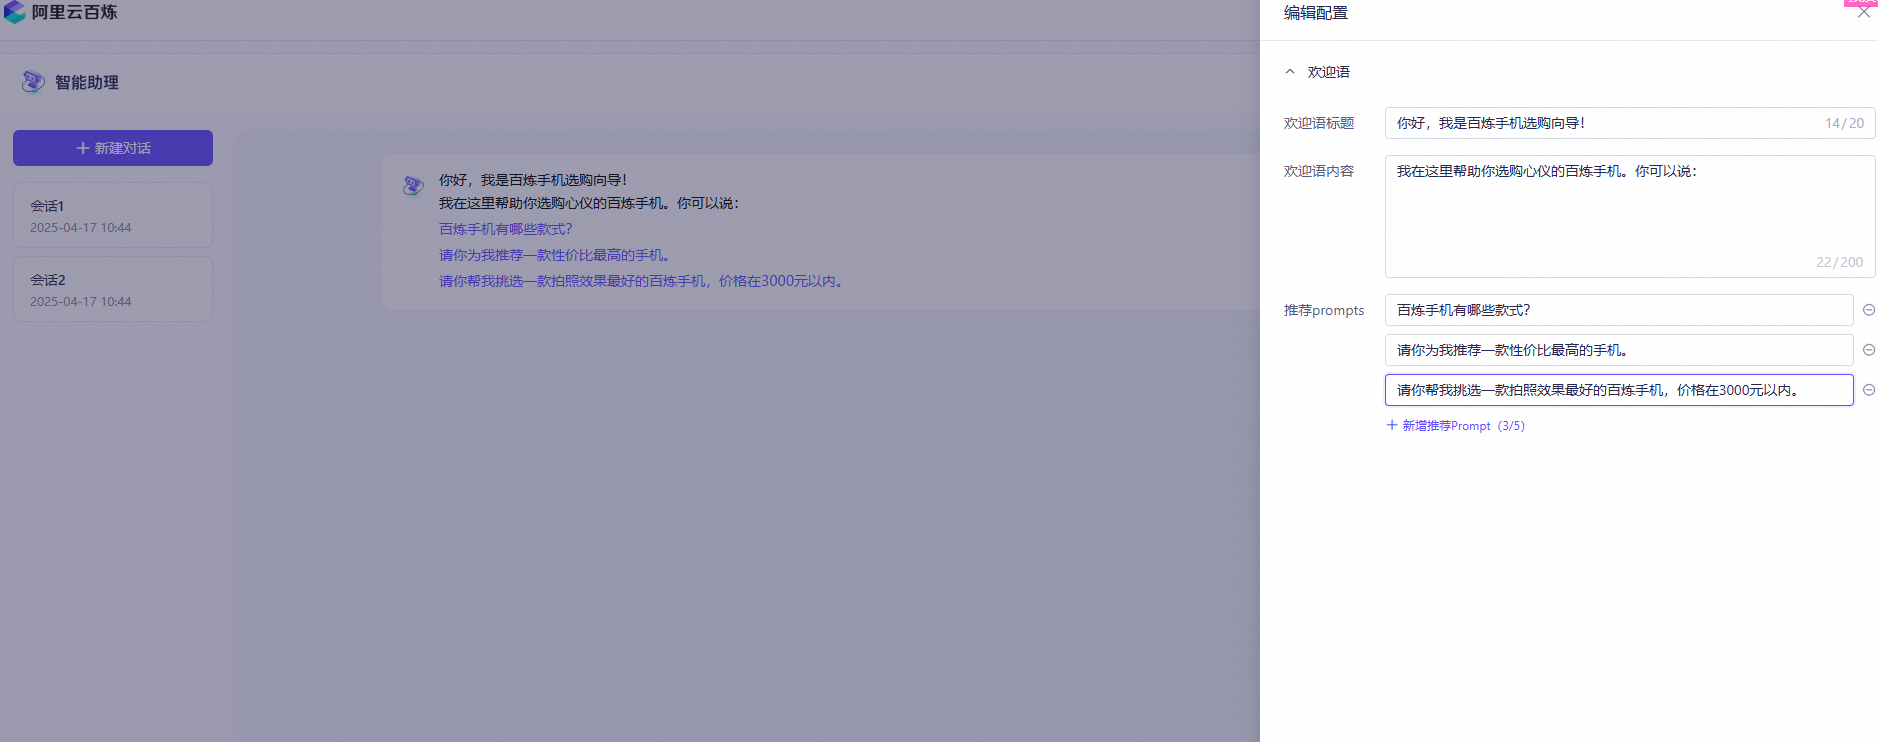Click the 智能助理 robot icon in header

[33, 82]
